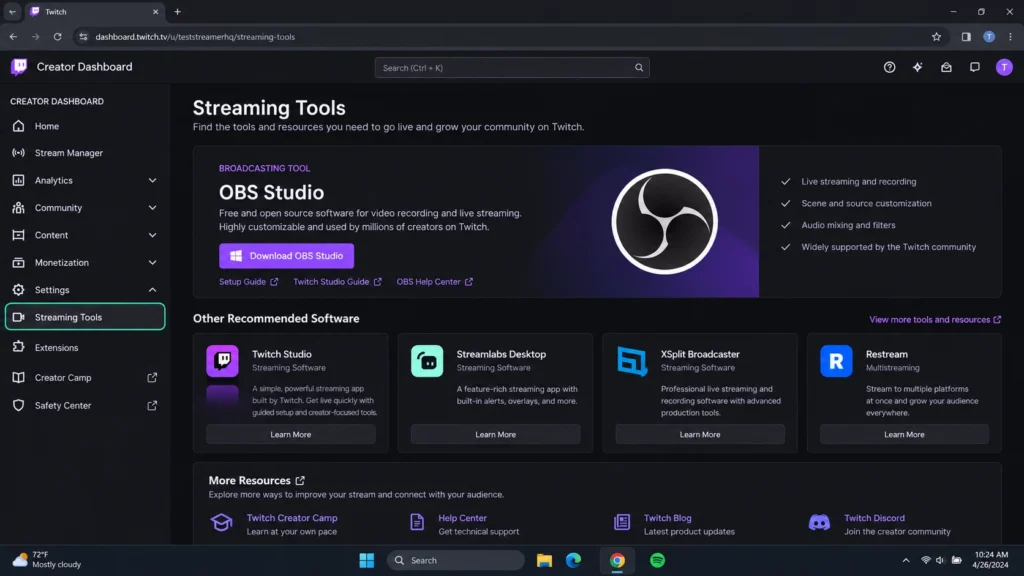Expand the Community sidebar section chevron
1024x576 pixels.
tap(152, 208)
